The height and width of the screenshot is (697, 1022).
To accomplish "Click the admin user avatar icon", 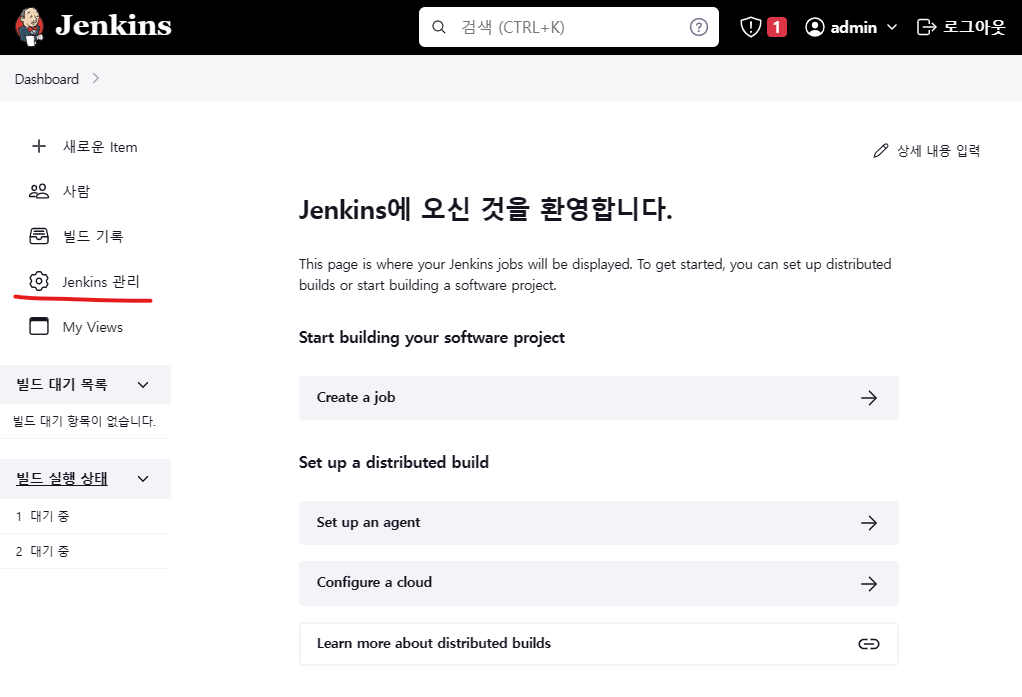I will point(815,27).
